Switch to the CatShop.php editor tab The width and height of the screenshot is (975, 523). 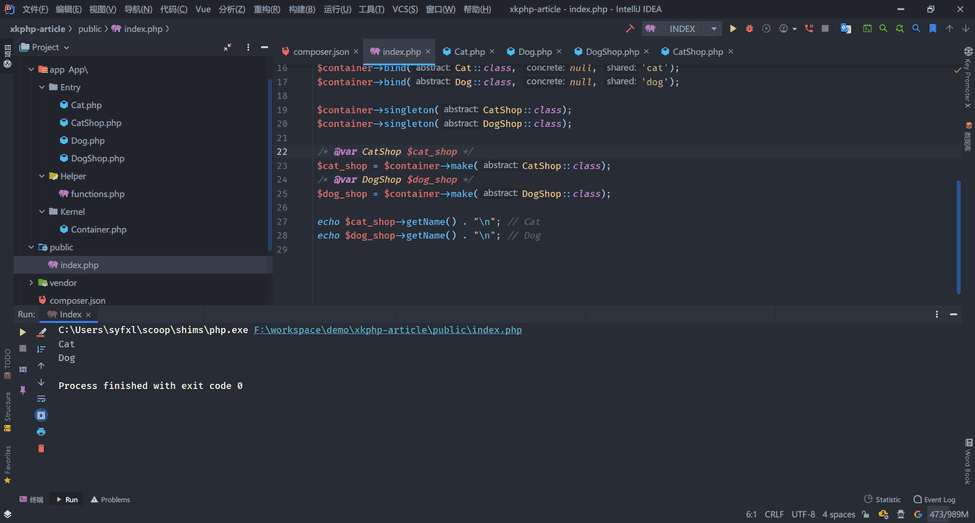pos(697,51)
